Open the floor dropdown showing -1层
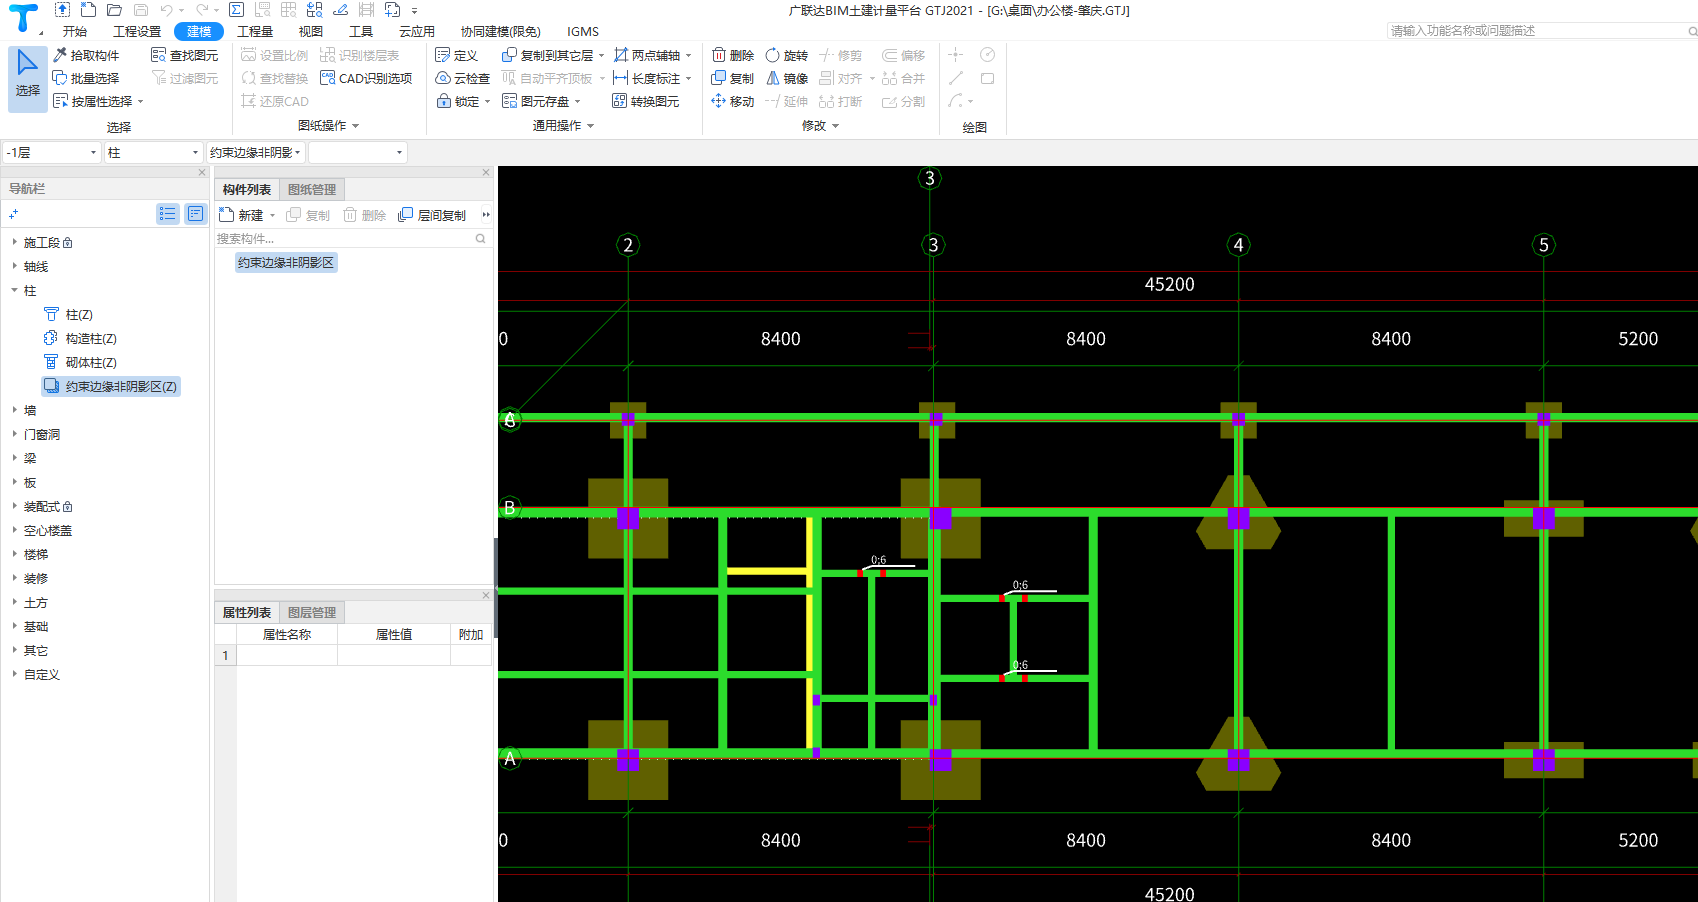This screenshot has height=902, width=1698. [52, 152]
